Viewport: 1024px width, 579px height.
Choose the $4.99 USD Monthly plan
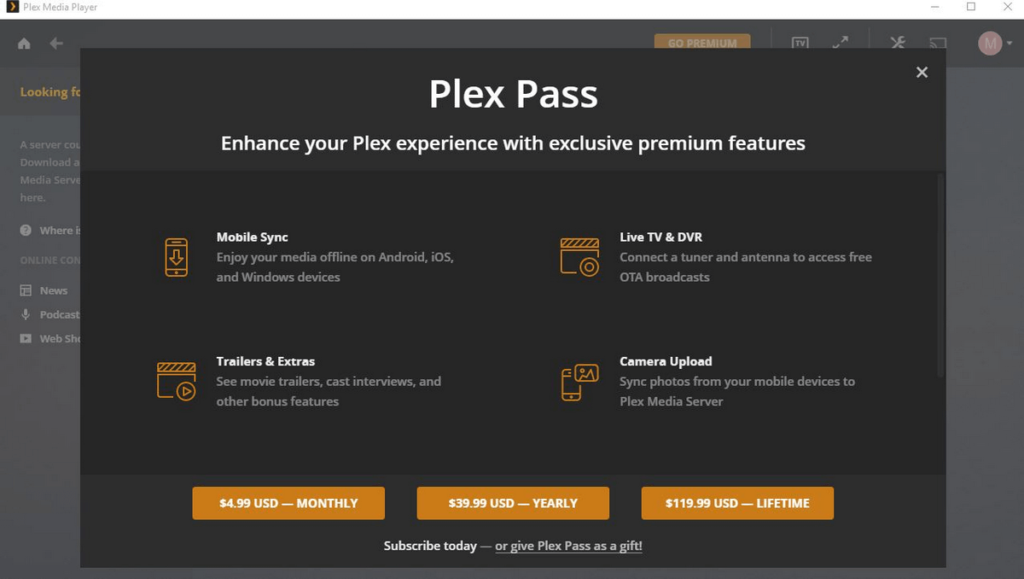click(288, 503)
